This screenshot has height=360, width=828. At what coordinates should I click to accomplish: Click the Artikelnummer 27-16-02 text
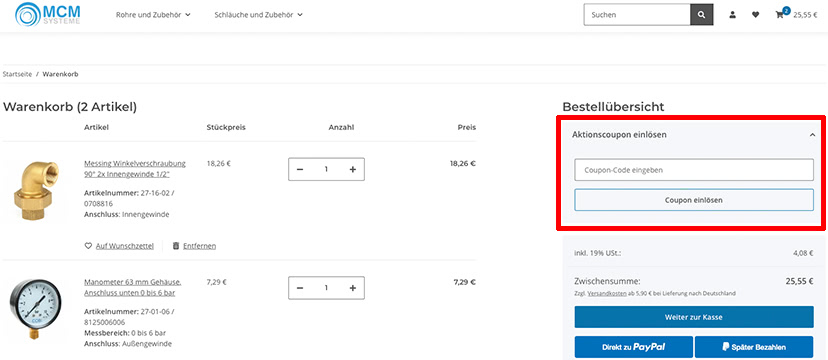coord(129,198)
